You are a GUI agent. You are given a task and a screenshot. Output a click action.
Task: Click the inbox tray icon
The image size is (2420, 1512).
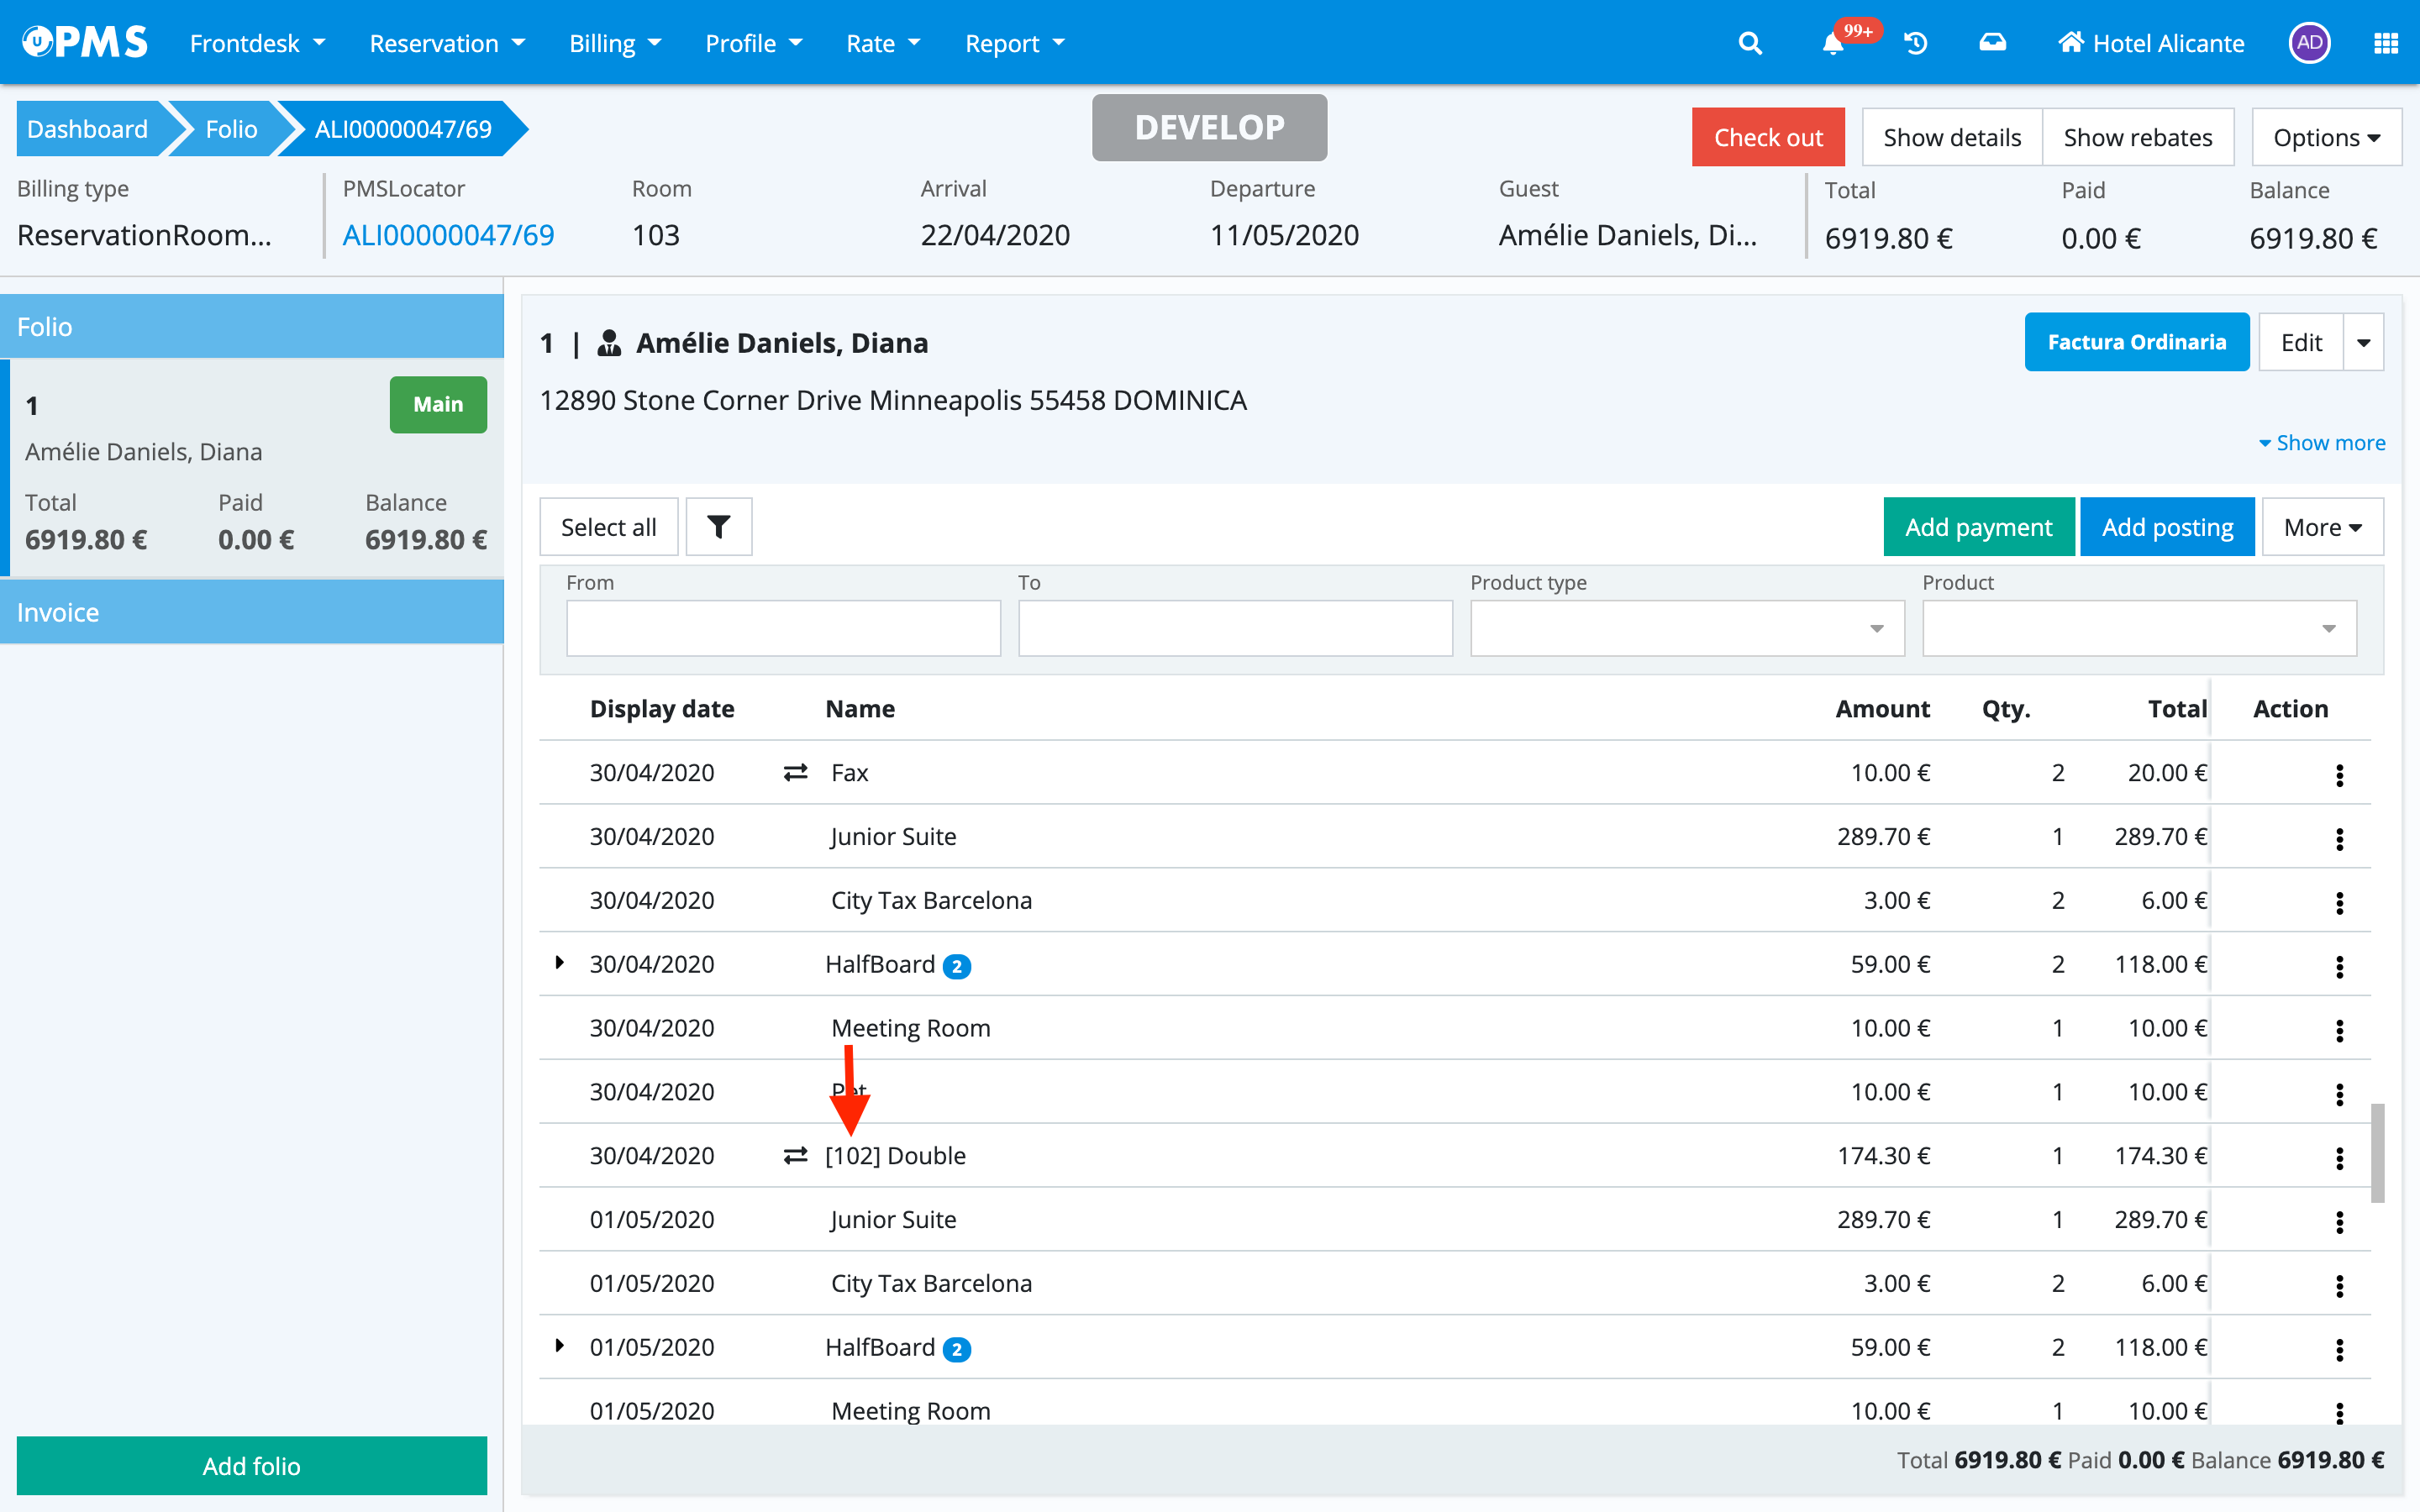pyautogui.click(x=1992, y=43)
